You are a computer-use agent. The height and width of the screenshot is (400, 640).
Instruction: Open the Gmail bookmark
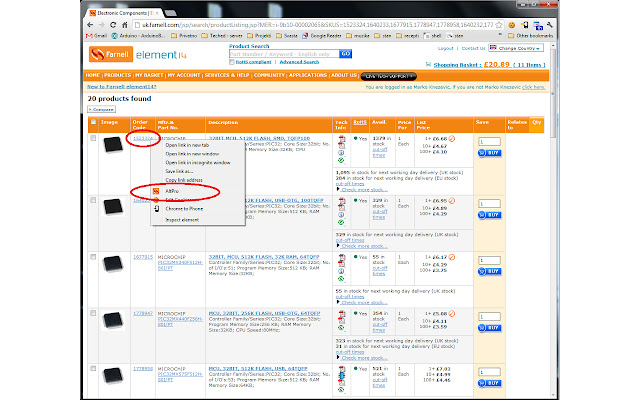click(97, 36)
